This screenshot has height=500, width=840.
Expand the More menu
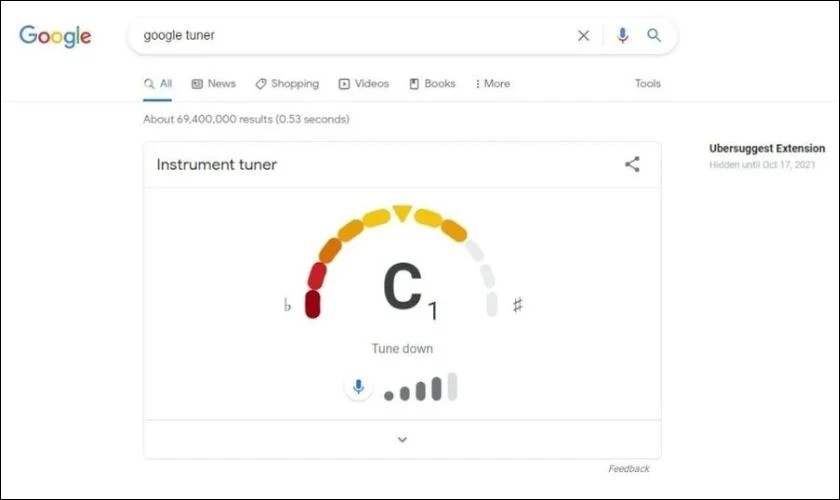tap(492, 84)
